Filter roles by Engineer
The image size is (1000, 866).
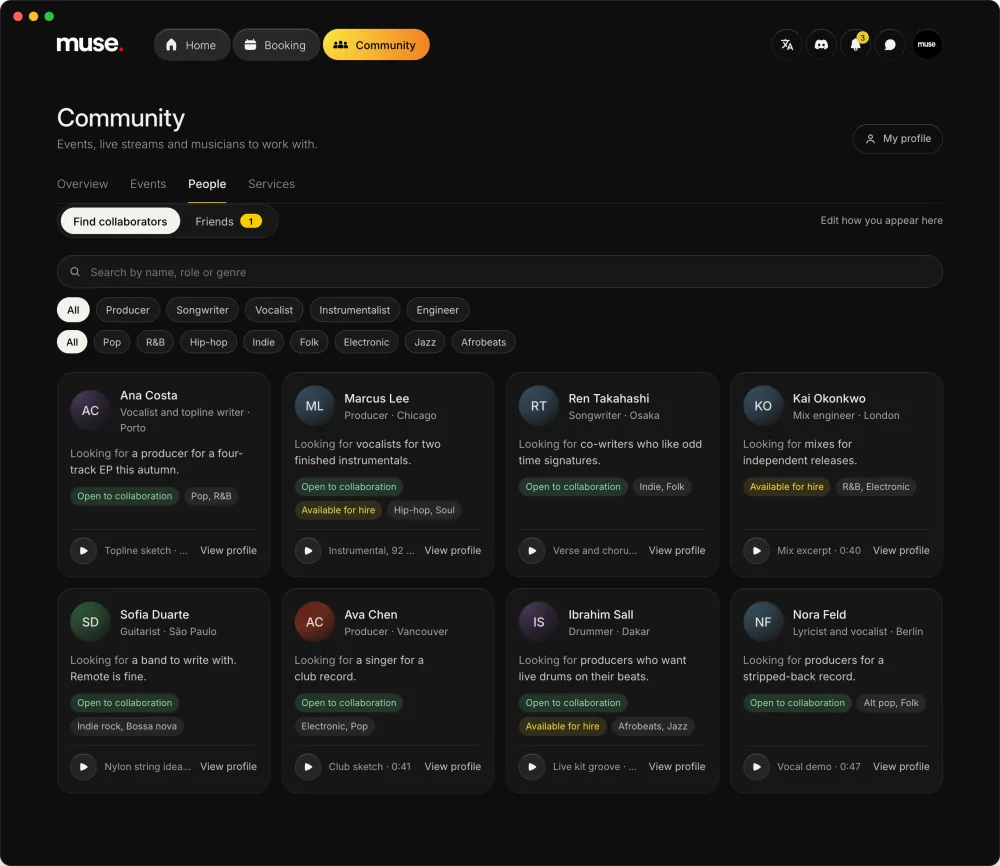438,310
